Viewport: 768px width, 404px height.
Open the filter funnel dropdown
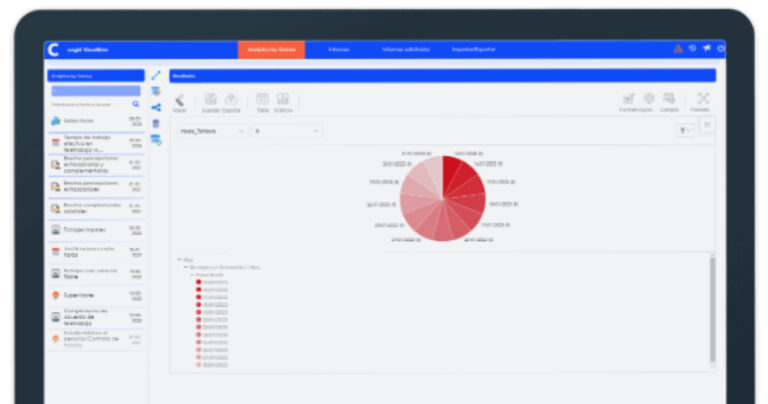pos(685,131)
